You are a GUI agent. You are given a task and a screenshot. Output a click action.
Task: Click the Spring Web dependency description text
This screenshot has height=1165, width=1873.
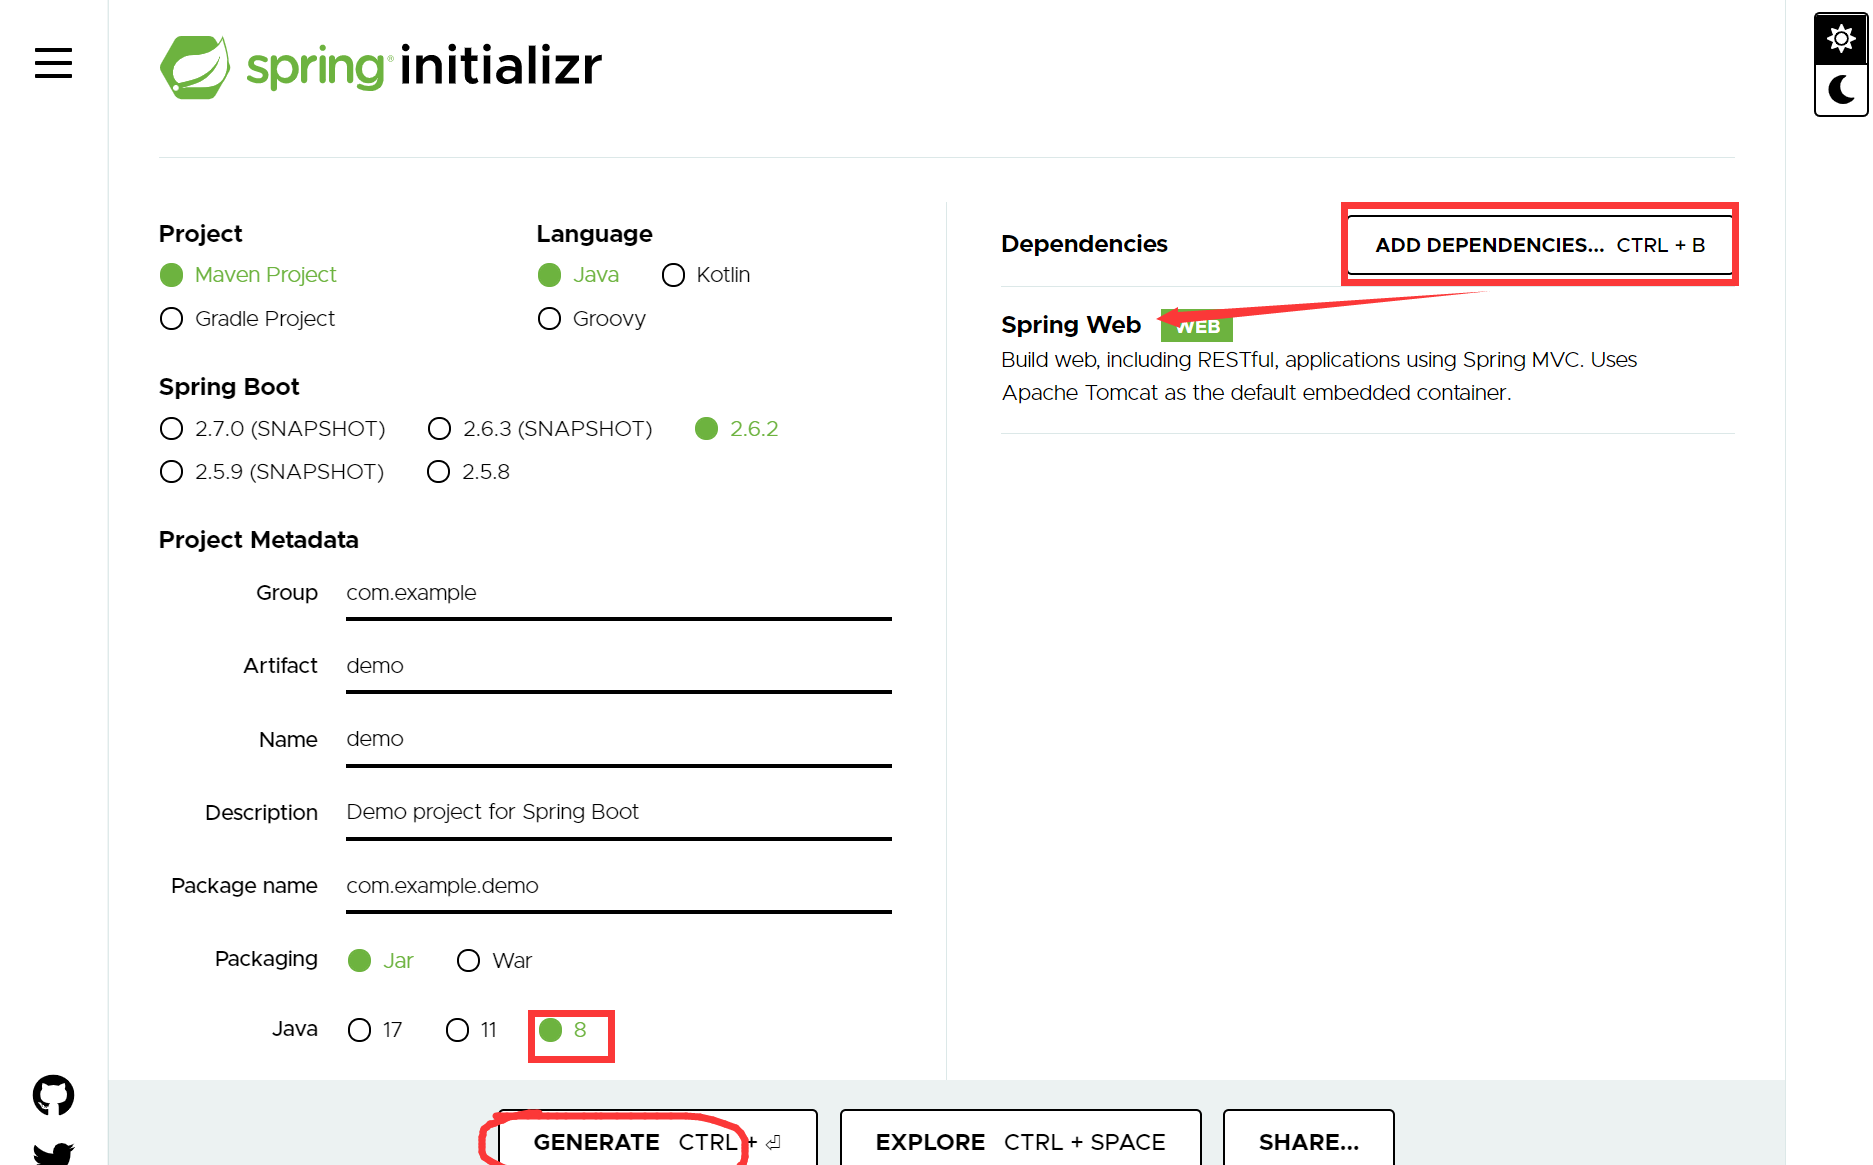1319,376
